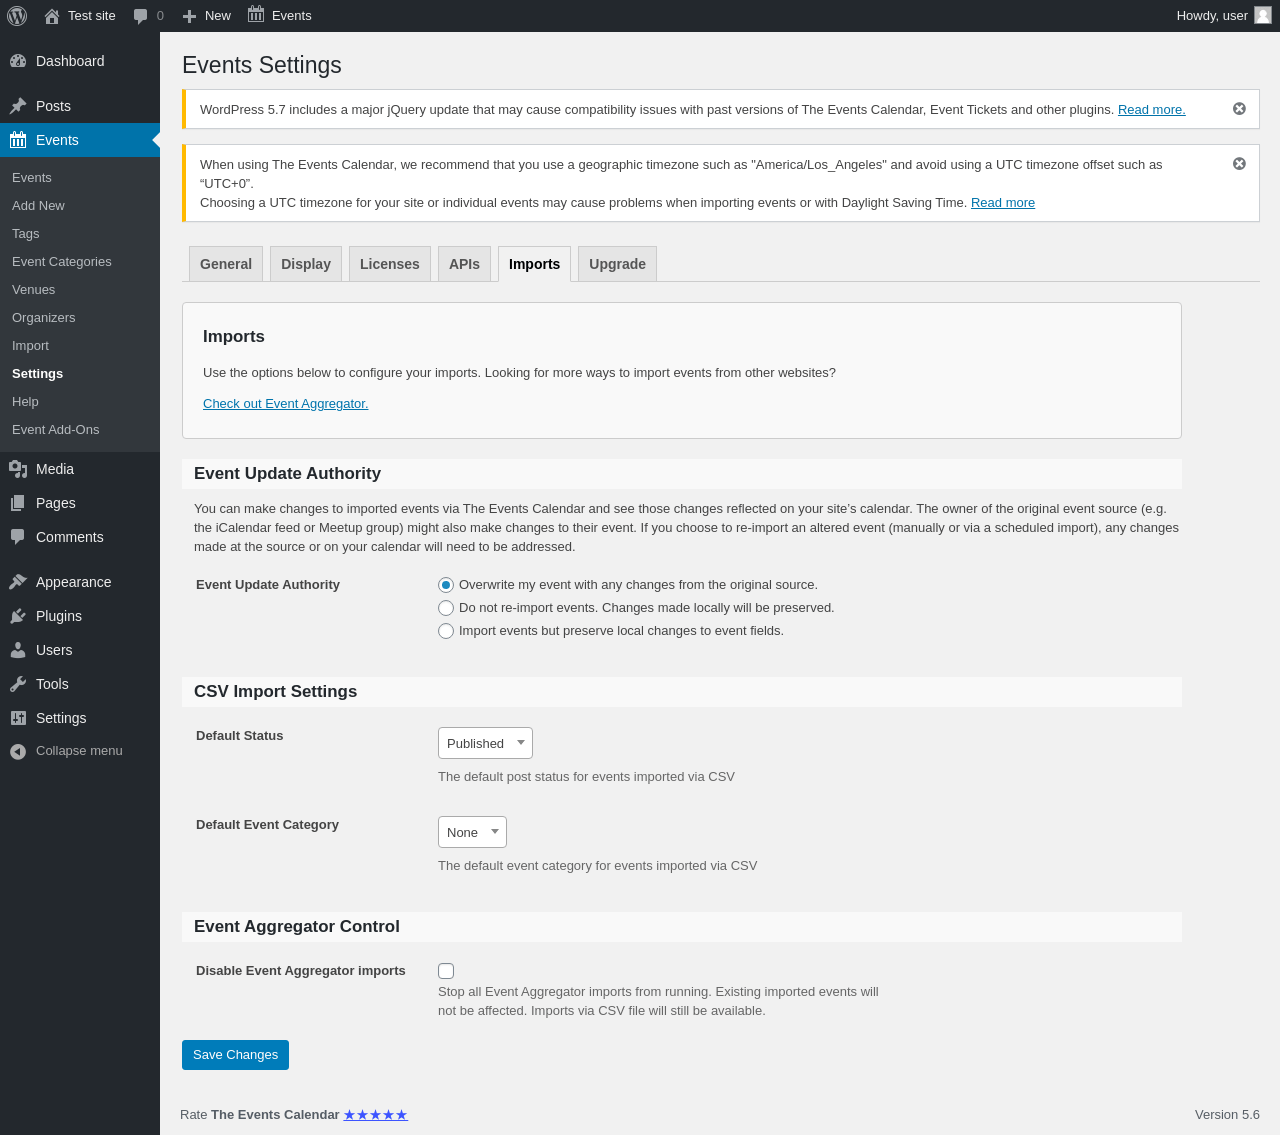This screenshot has width=1280, height=1135.
Task: Click the Appearance paintbrush icon
Action: tap(18, 582)
